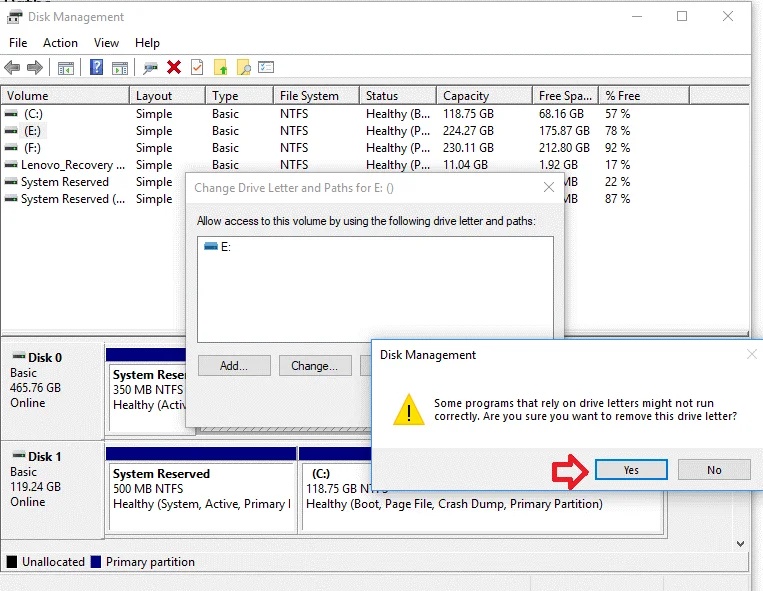Click the drive icon of the (F:) volume row
Image resolution: width=763 pixels, height=591 pixels.
click(x=11, y=147)
